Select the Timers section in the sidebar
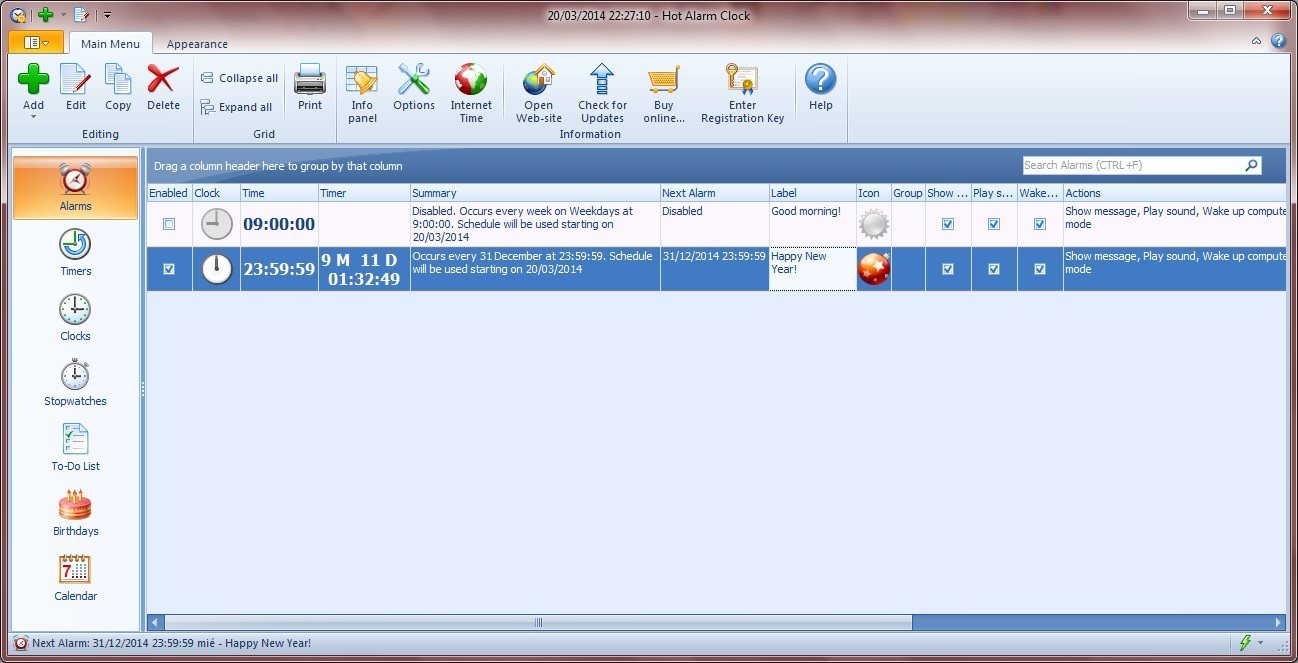This screenshot has width=1298, height=663. 75,252
